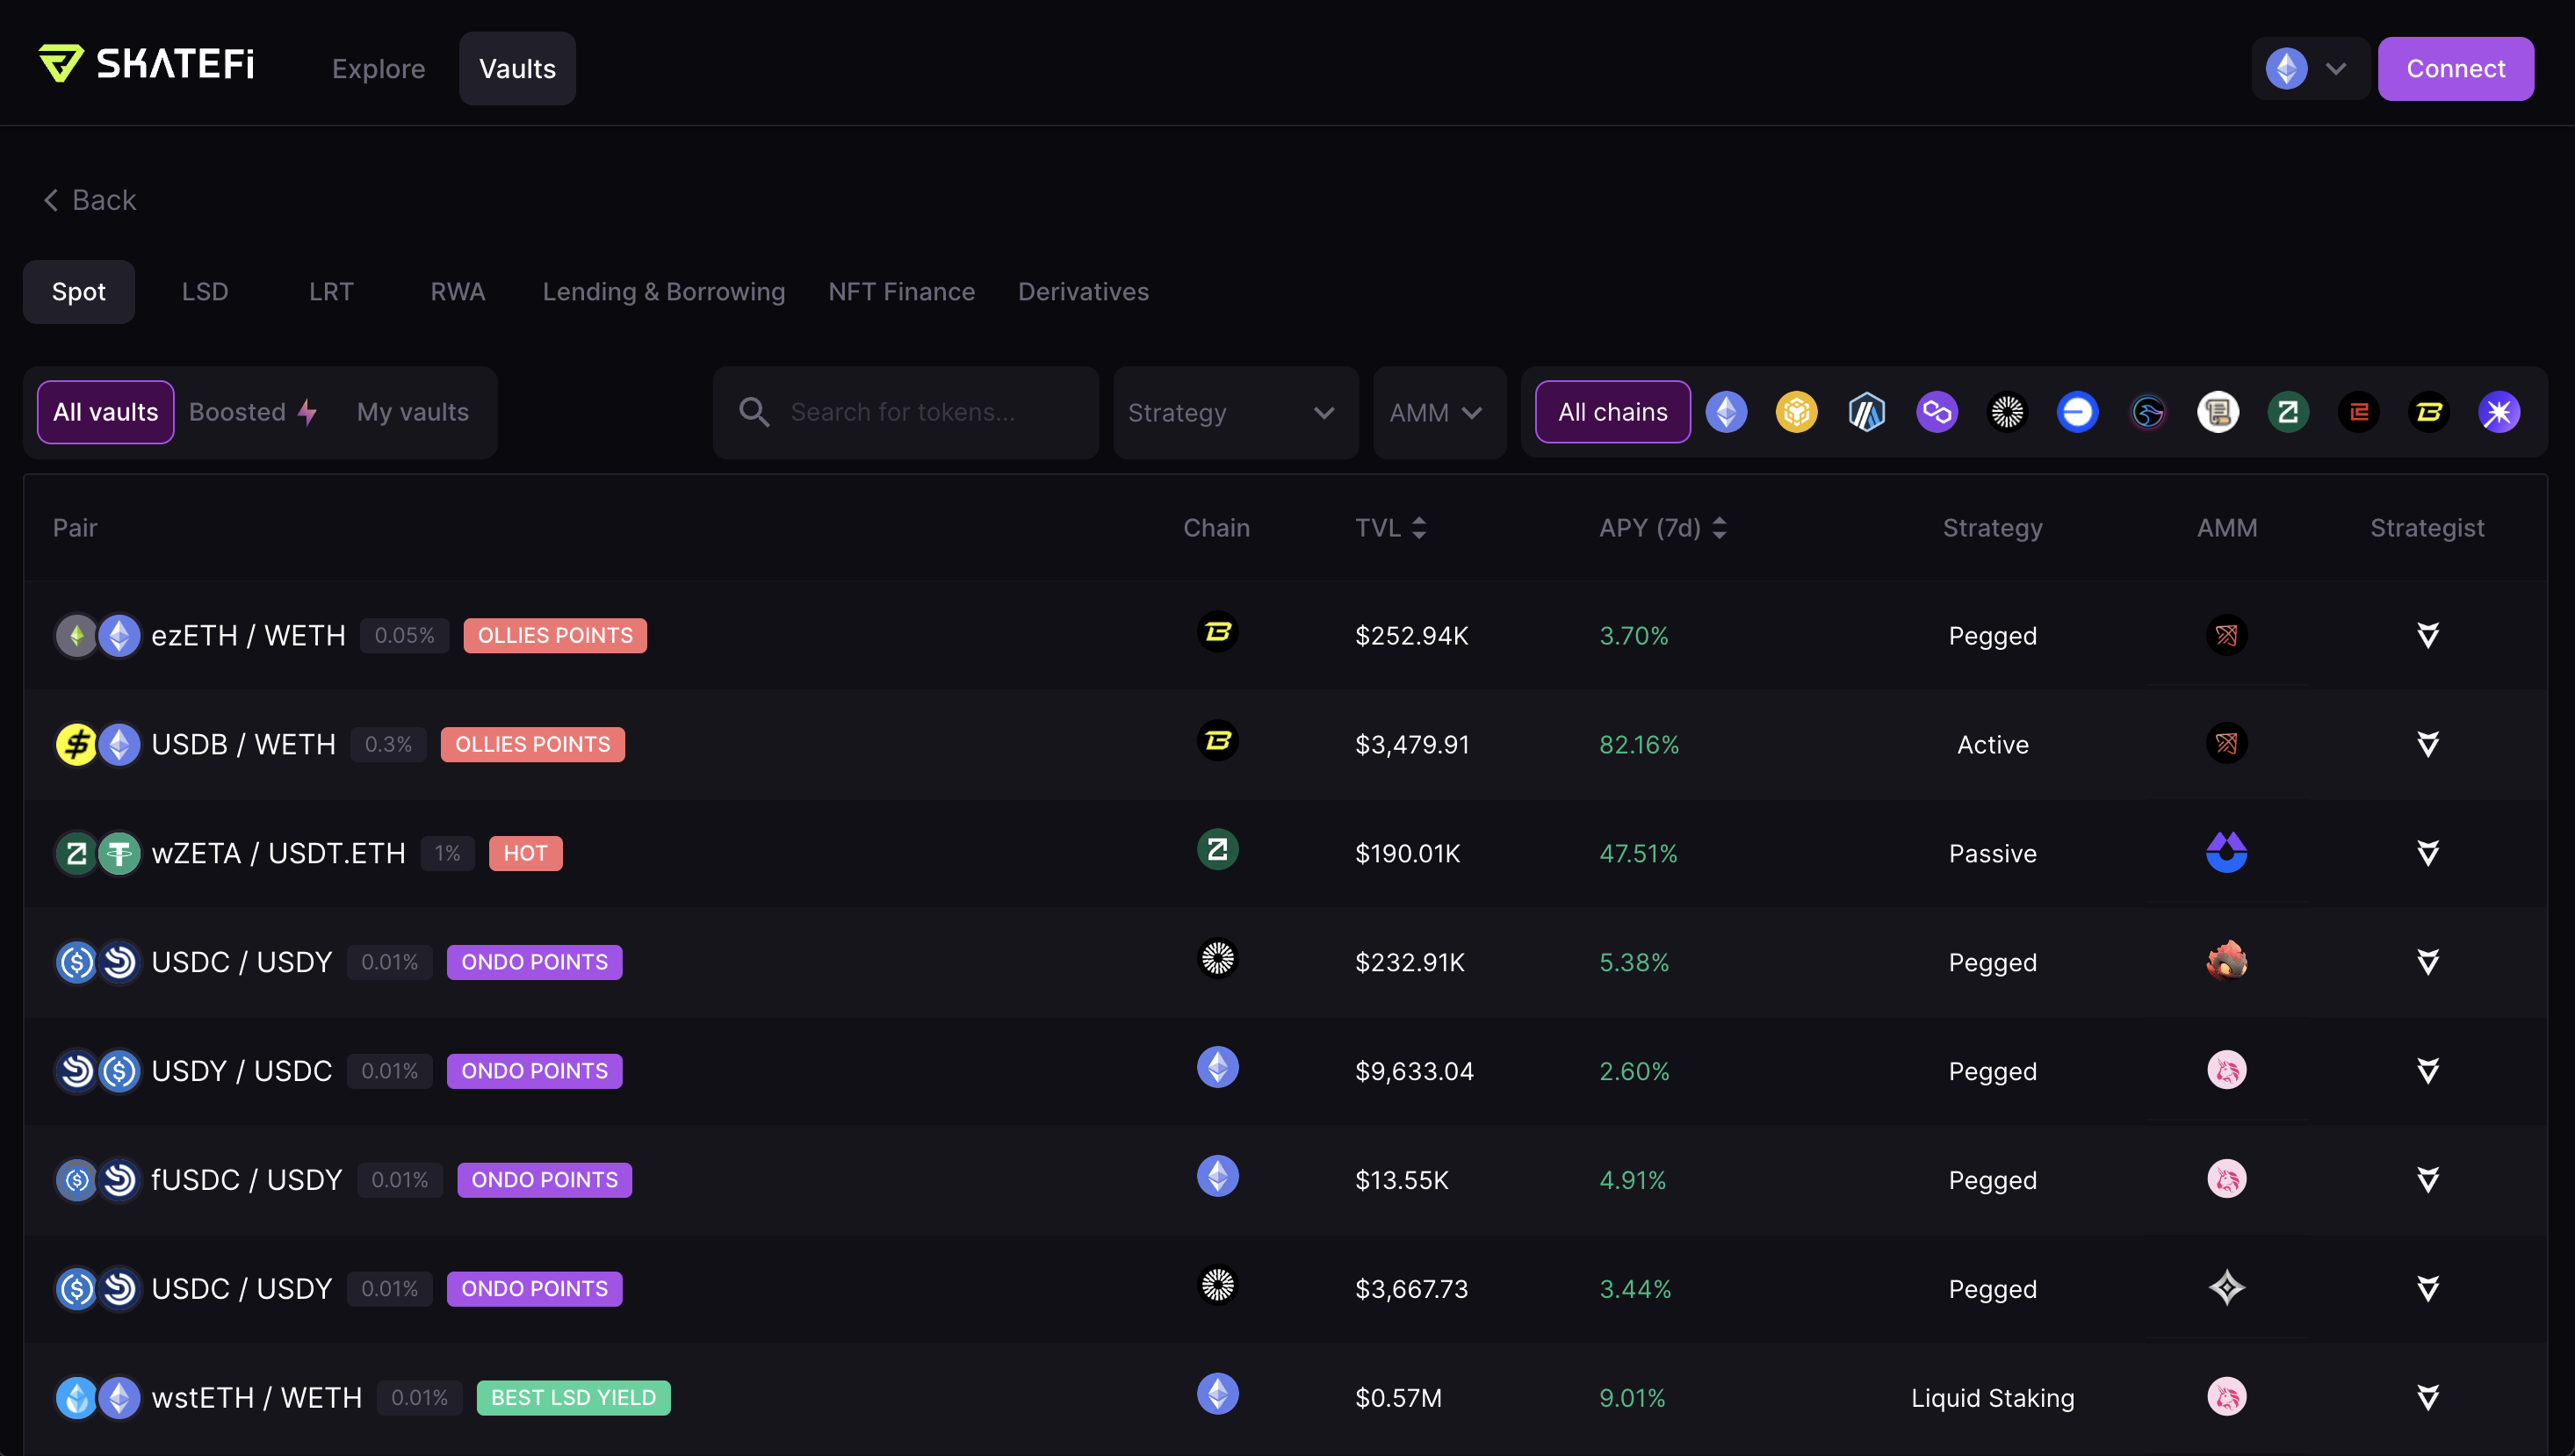Click the 82.16% APY value
2575x1456 pixels.
click(1638, 744)
